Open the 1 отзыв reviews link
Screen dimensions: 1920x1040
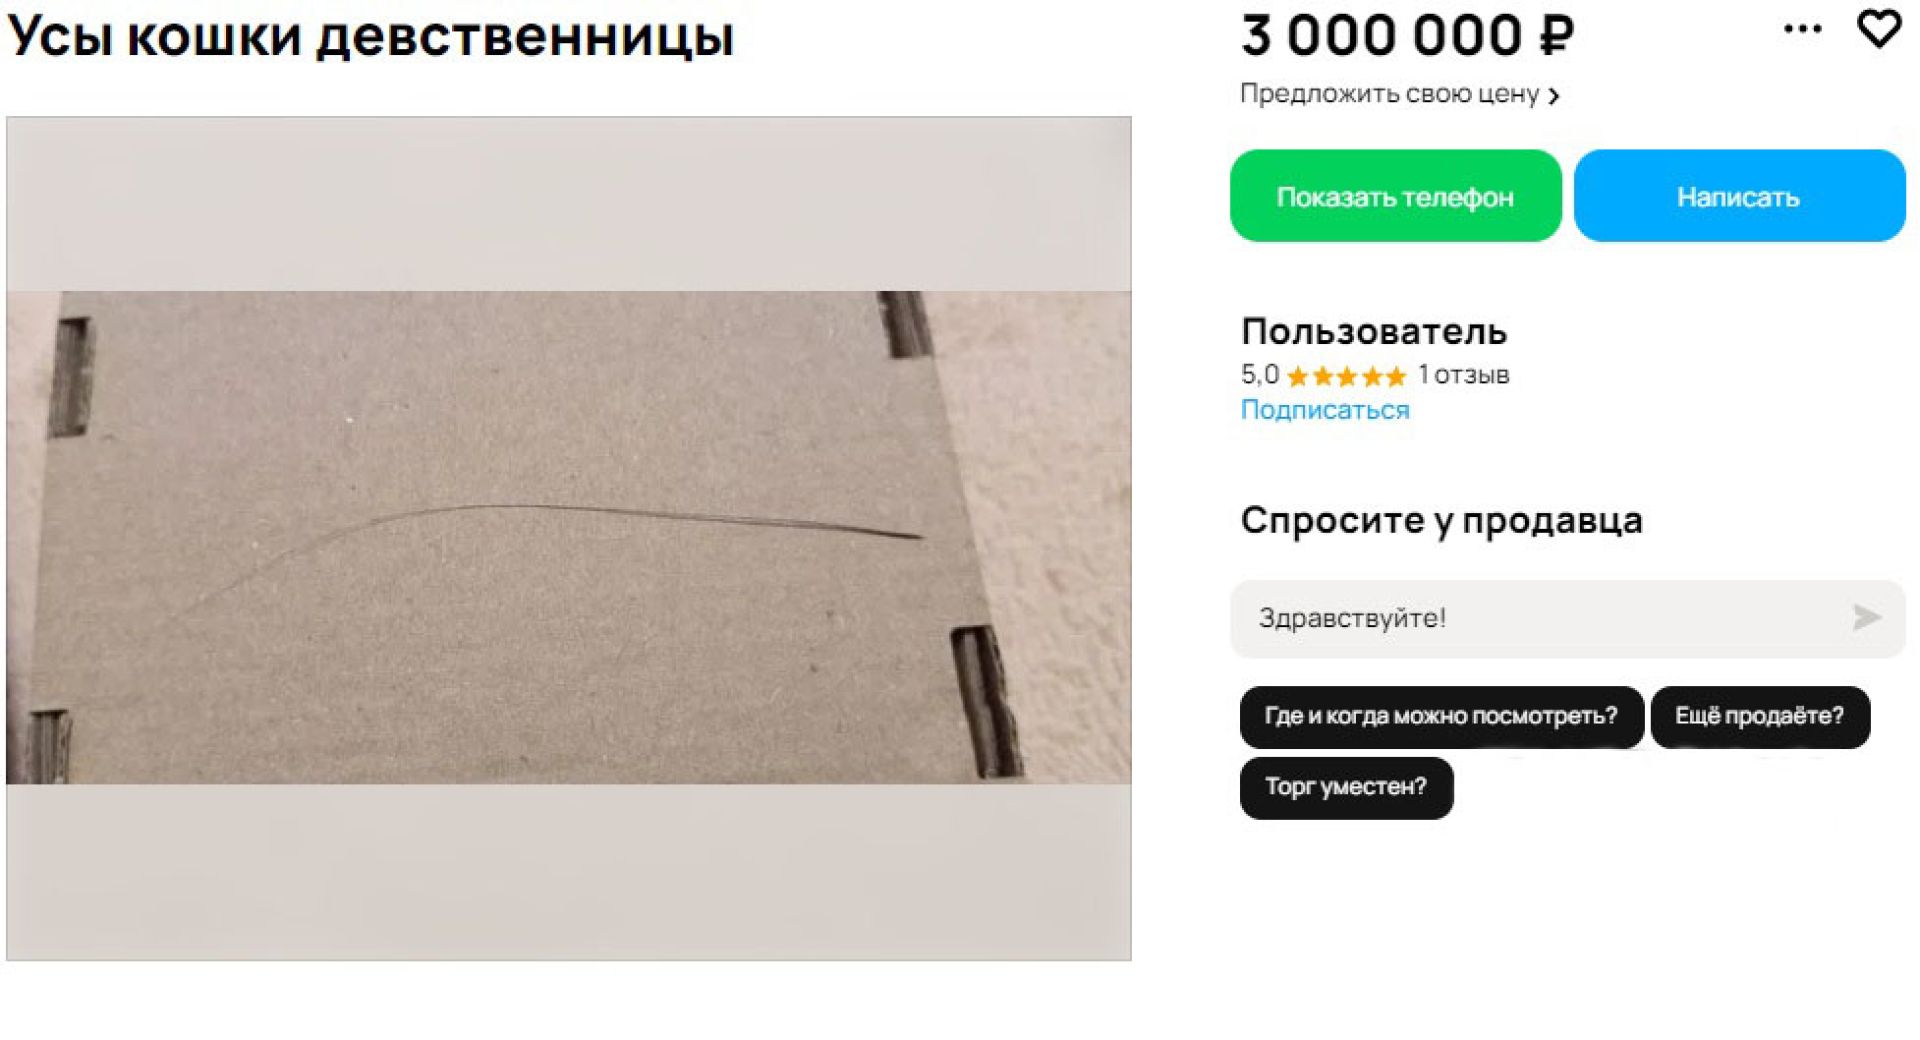coord(1463,375)
